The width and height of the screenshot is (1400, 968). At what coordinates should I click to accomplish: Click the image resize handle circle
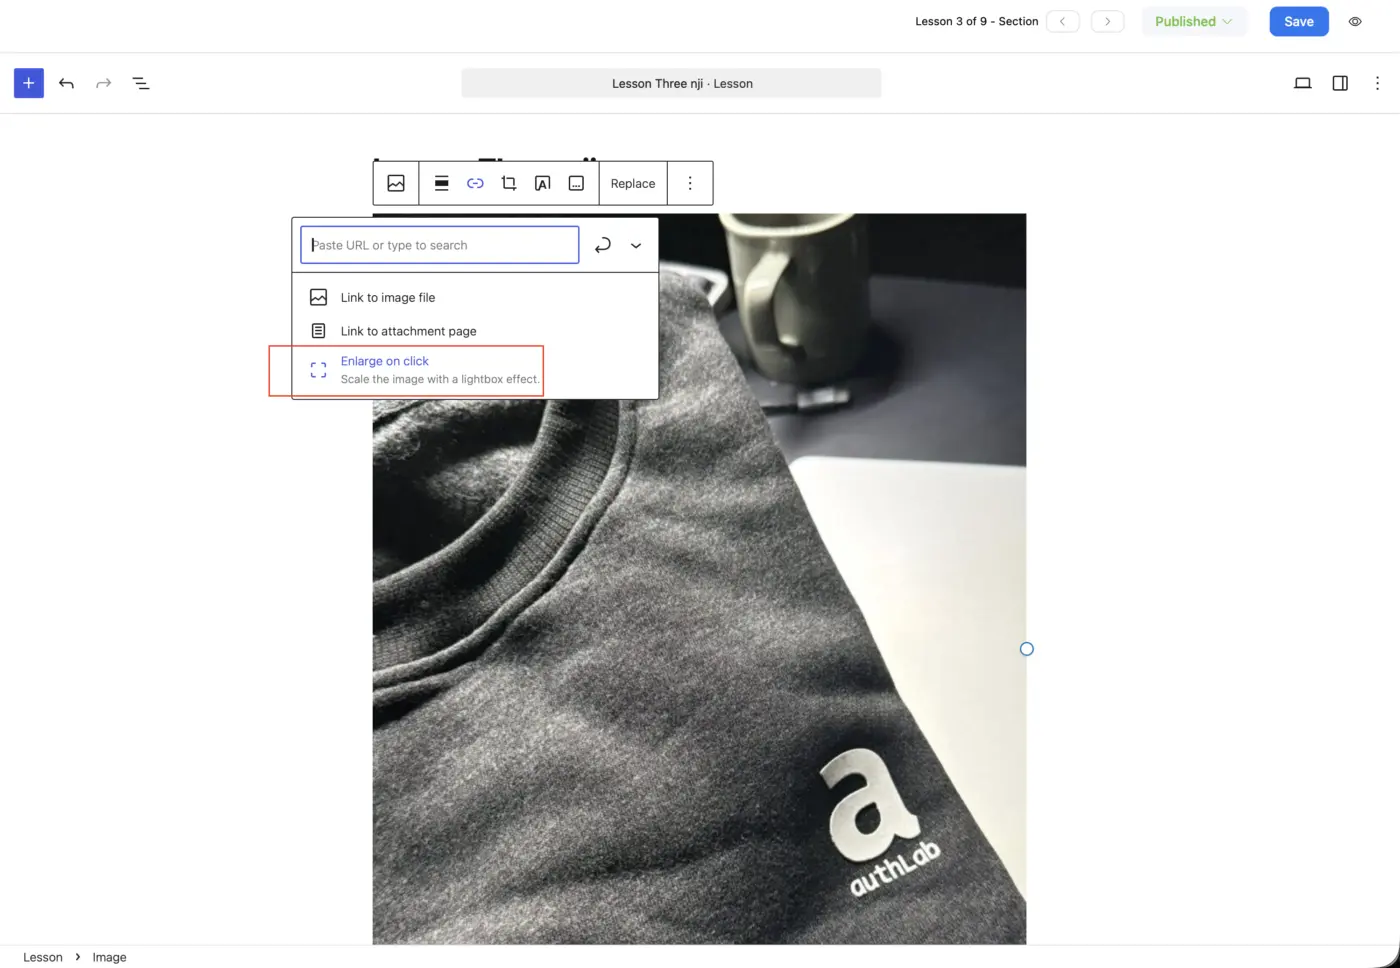tap(1026, 649)
